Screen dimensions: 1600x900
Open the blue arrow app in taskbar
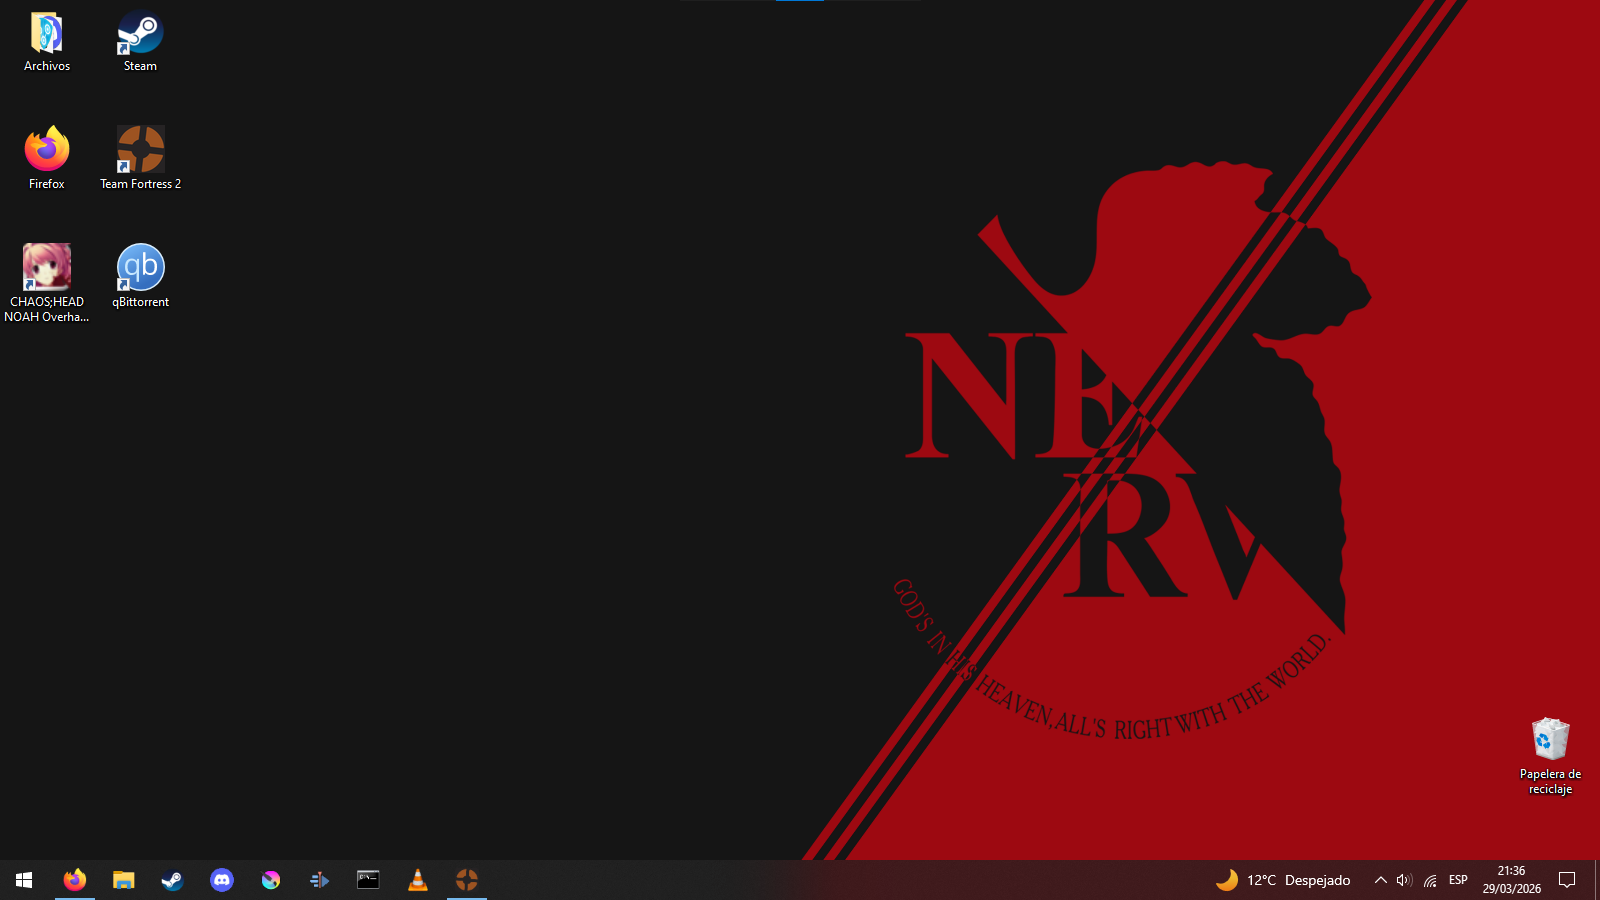click(320, 880)
